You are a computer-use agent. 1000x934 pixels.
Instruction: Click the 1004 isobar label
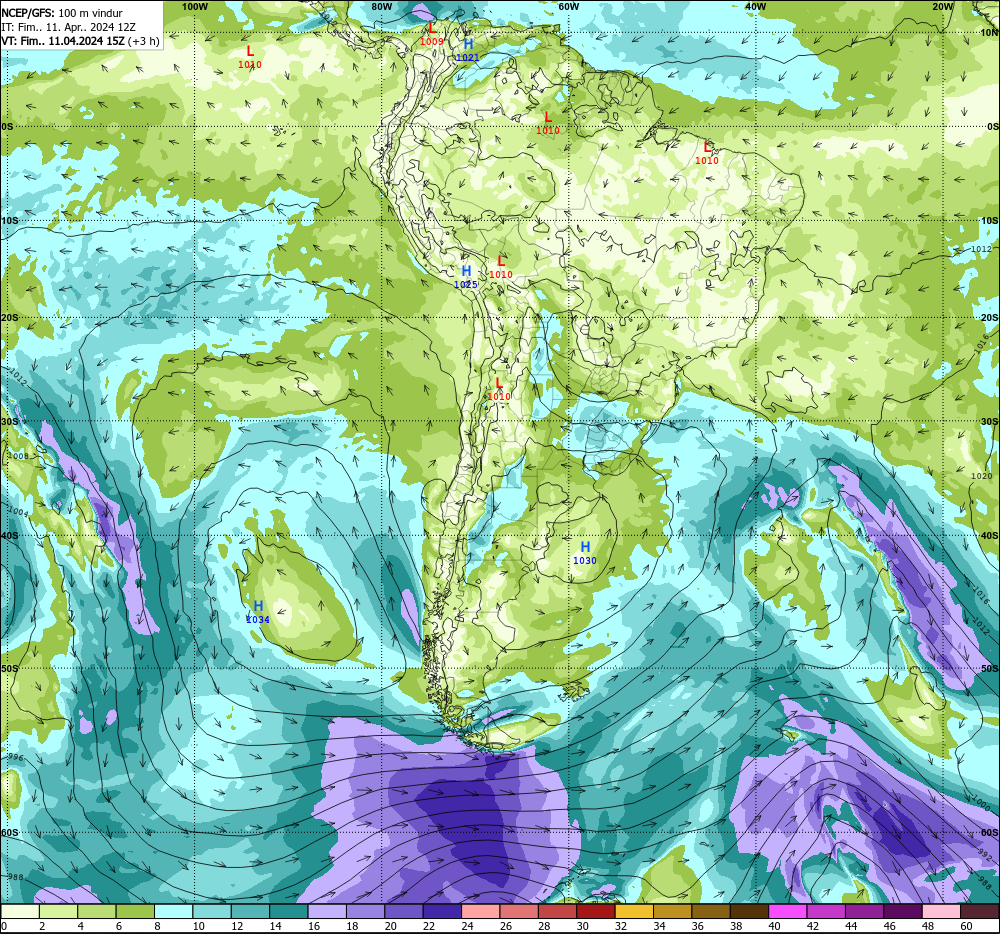coord(18,512)
